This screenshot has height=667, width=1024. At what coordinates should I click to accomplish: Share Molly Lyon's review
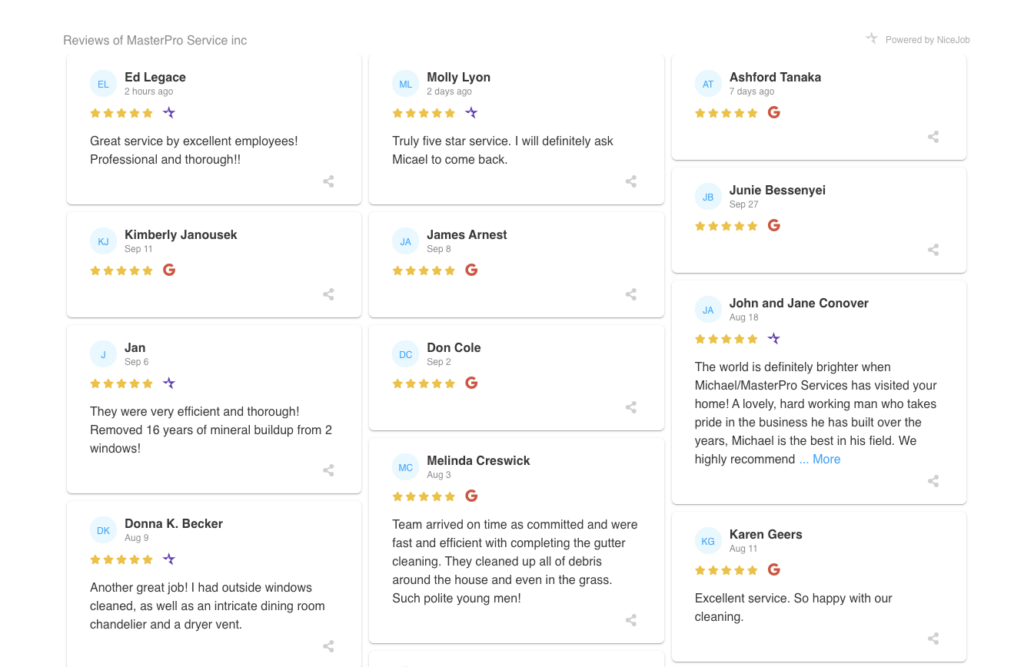pyautogui.click(x=631, y=182)
